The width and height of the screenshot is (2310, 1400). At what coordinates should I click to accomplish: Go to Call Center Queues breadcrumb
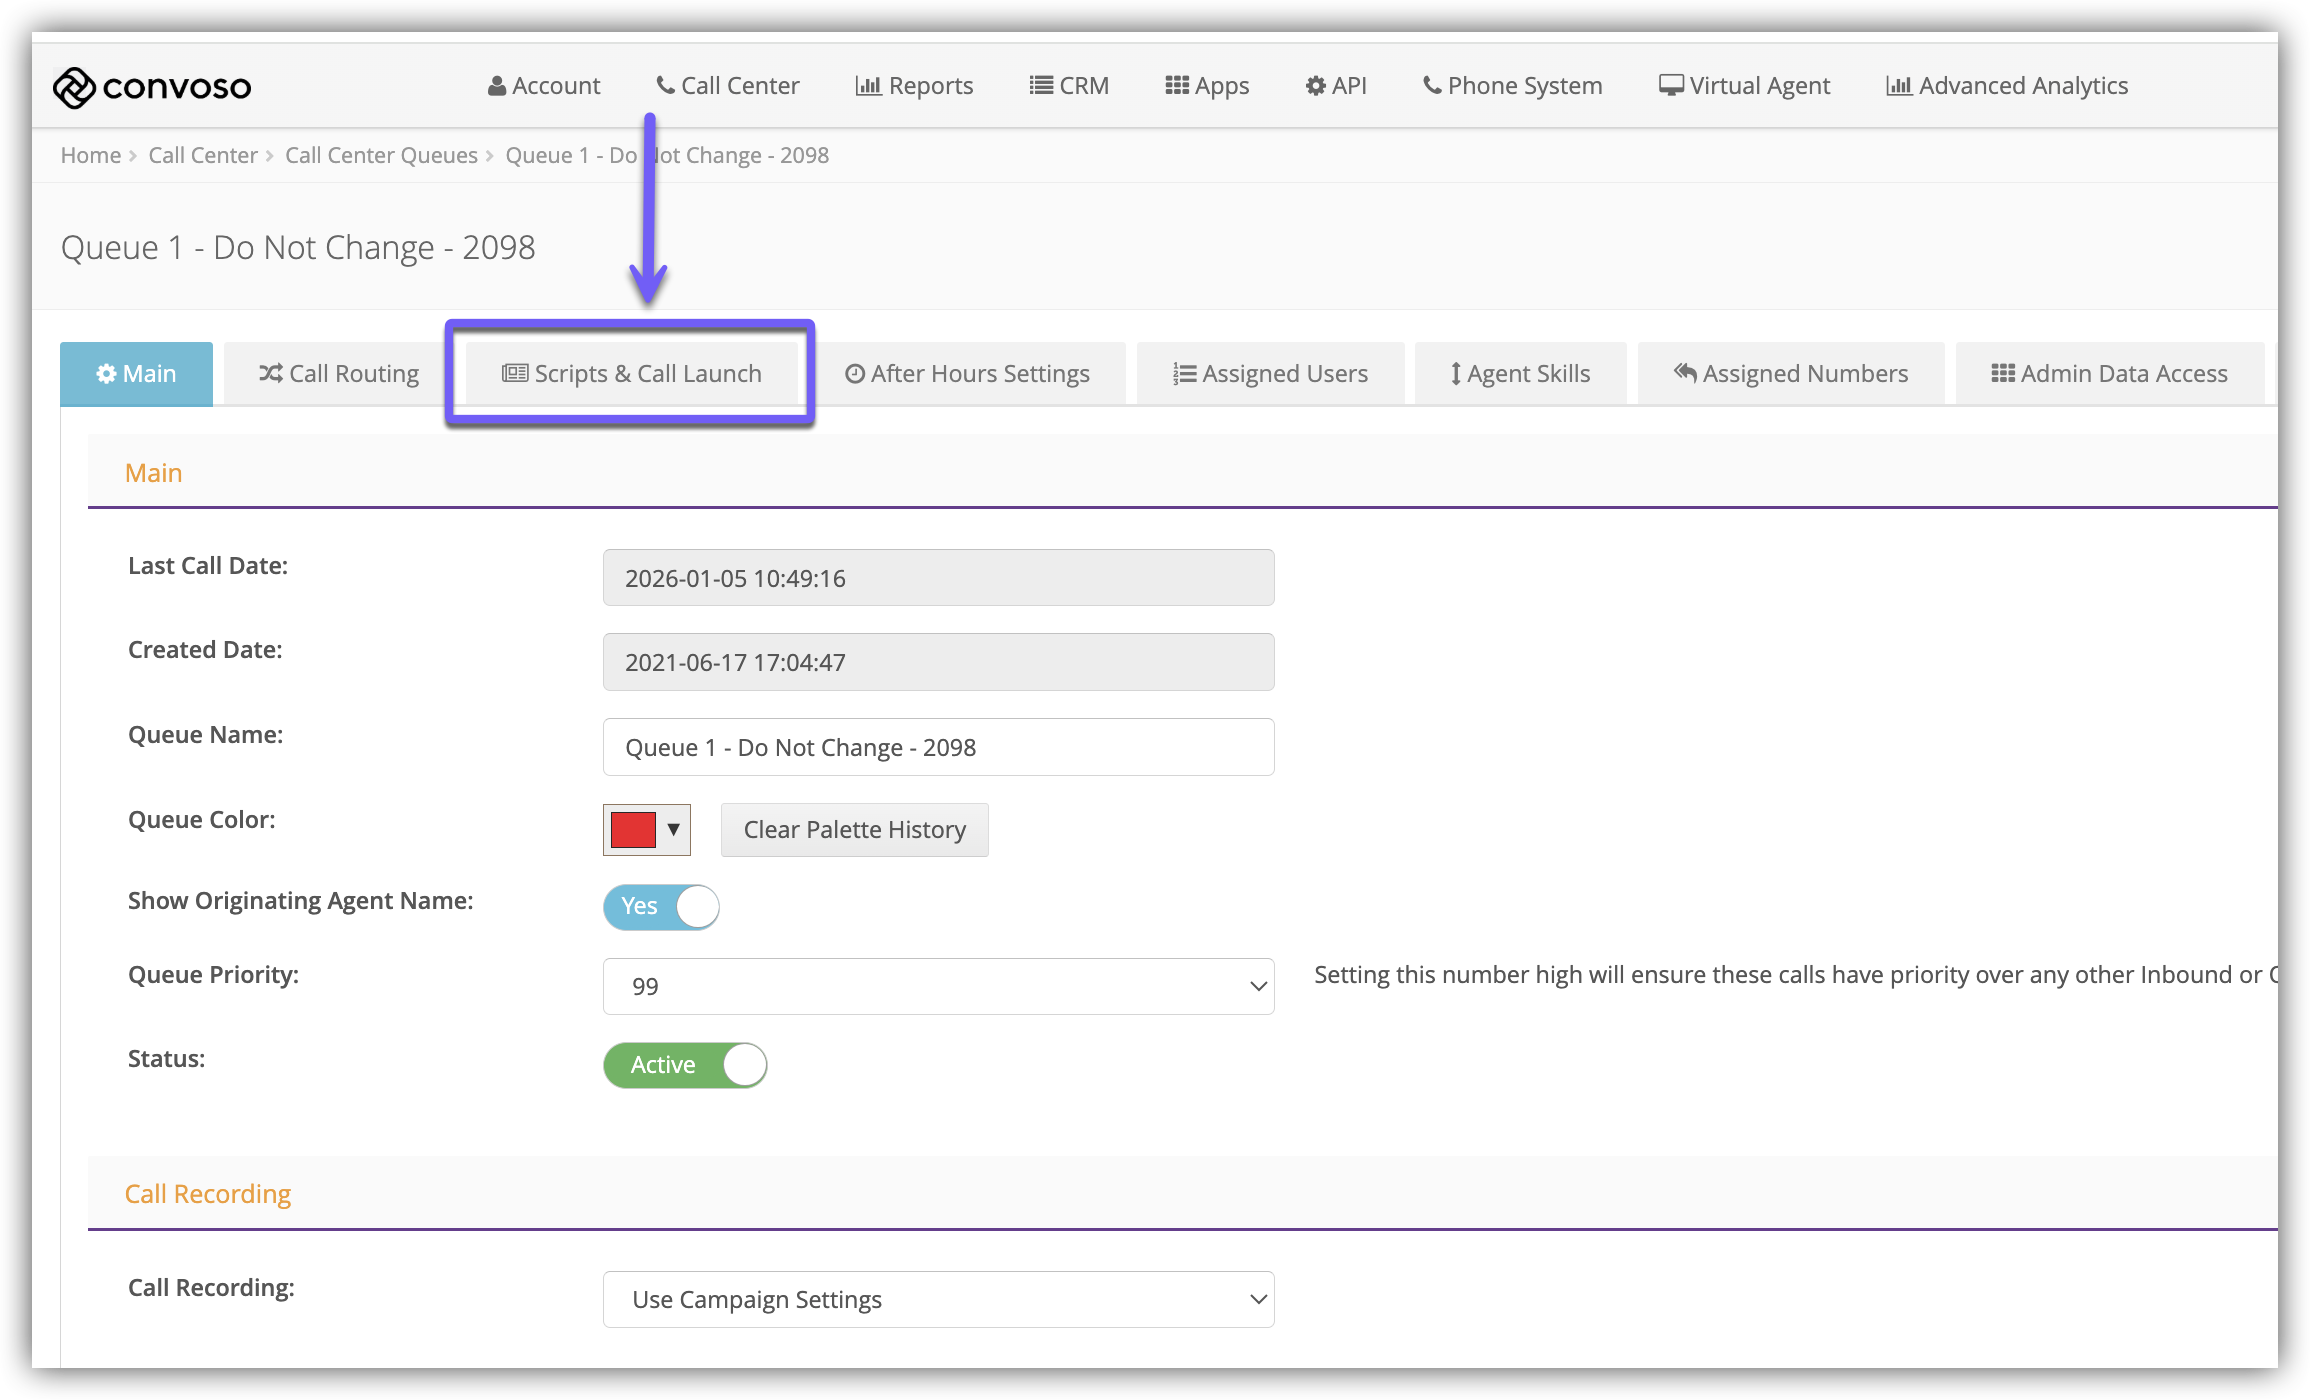click(x=381, y=156)
